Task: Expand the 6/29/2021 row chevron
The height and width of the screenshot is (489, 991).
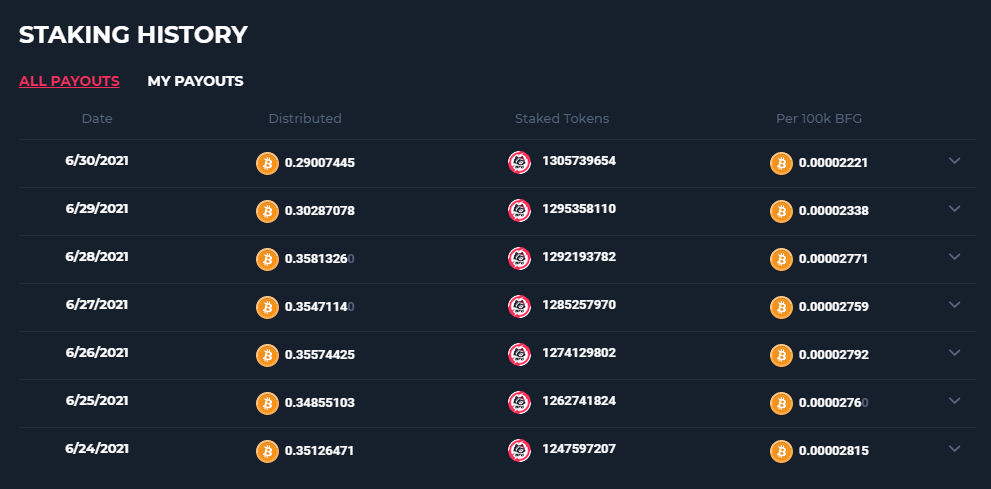Action: click(954, 208)
